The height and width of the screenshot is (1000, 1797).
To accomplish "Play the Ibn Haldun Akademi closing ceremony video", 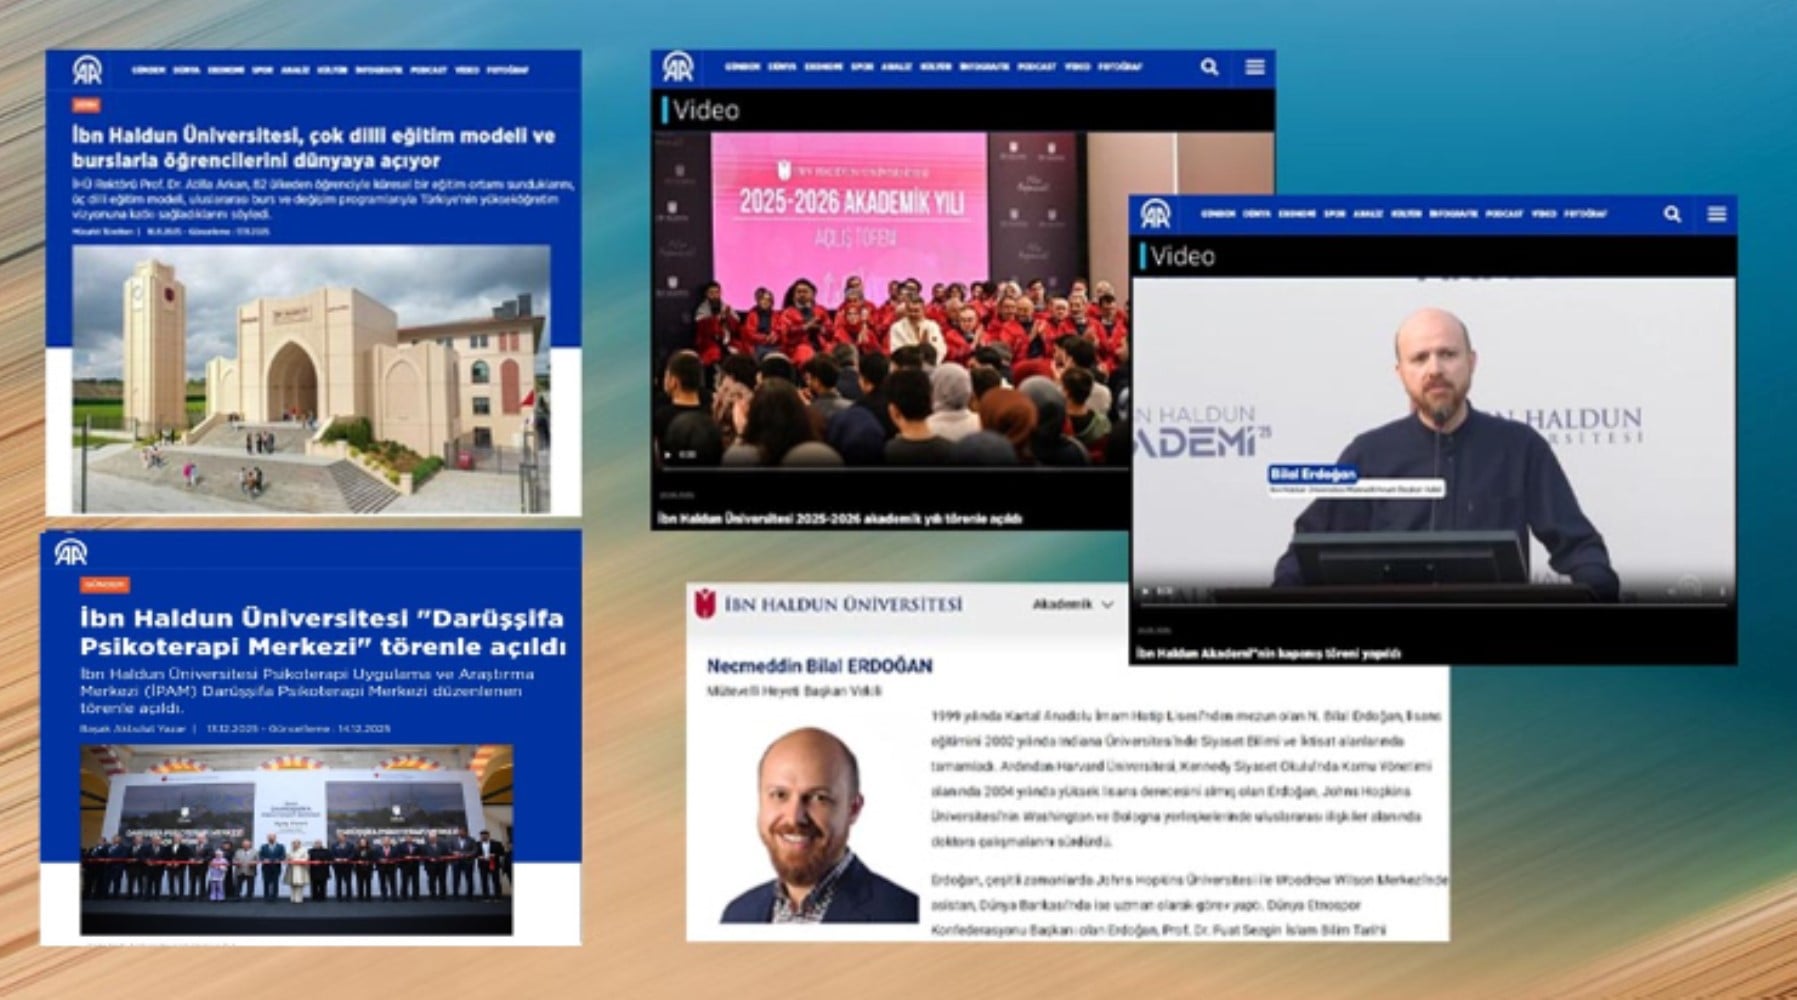I will (x=1146, y=591).
